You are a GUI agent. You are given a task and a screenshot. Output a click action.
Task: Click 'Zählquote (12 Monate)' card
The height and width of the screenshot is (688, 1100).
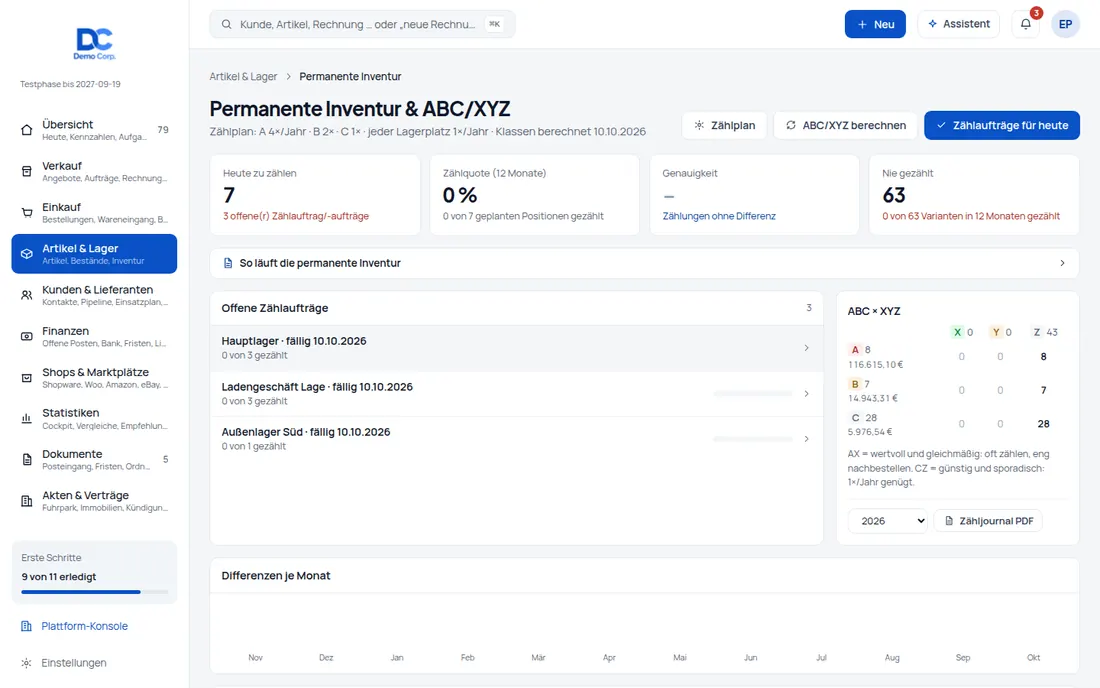pyautogui.click(x=535, y=195)
